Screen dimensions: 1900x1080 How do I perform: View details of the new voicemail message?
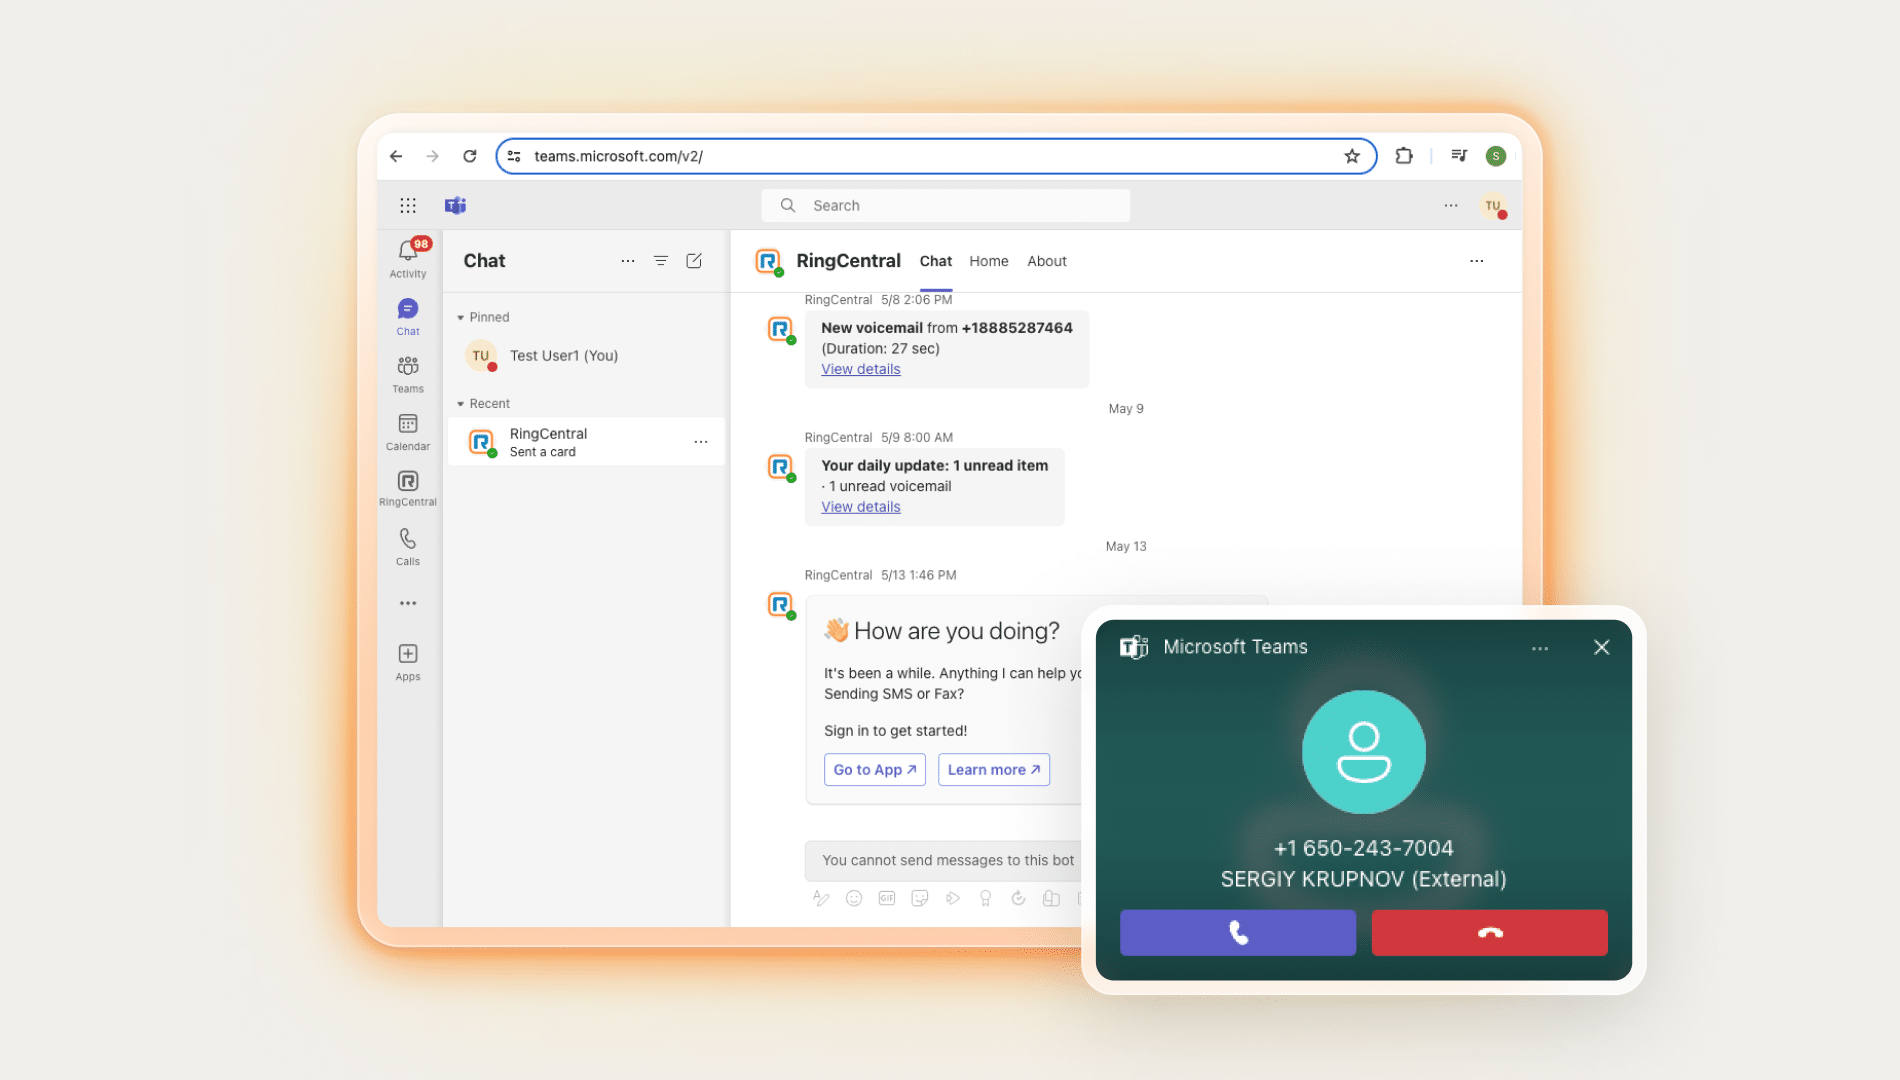(x=860, y=369)
